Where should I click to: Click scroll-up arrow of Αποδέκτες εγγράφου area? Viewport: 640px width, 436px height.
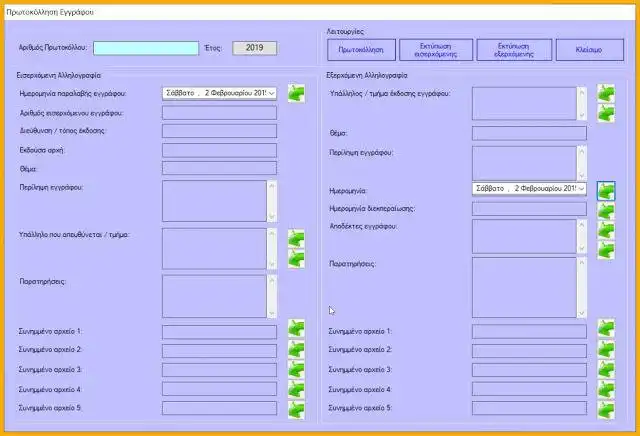click(582, 225)
